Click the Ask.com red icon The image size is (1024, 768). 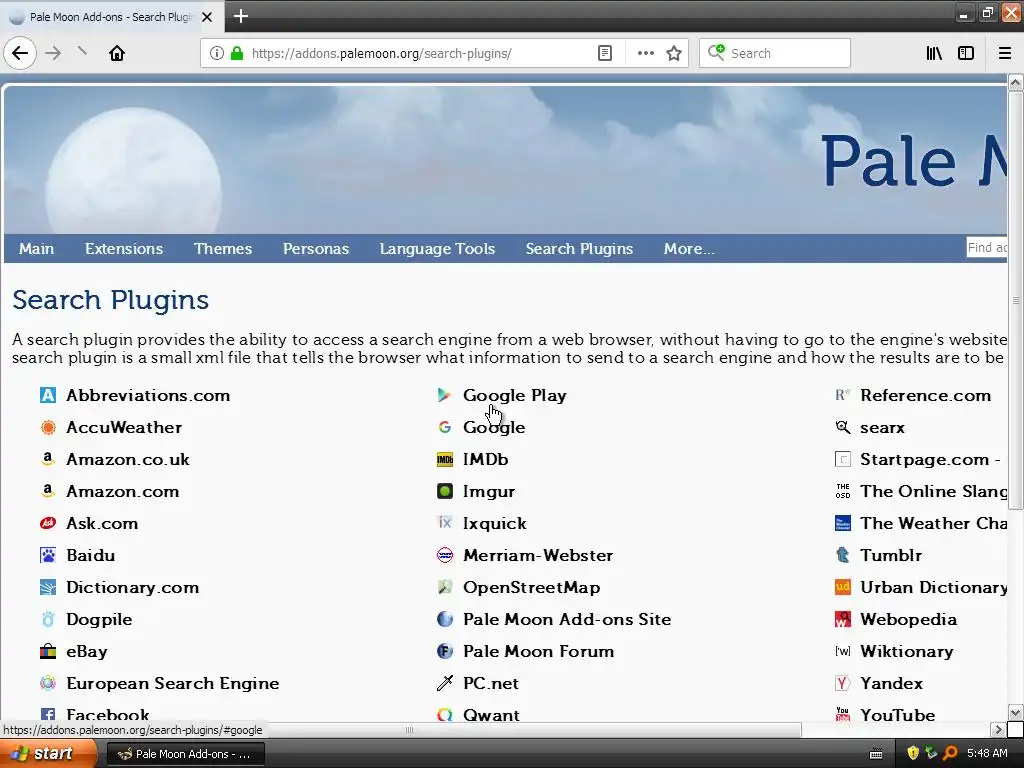point(48,523)
